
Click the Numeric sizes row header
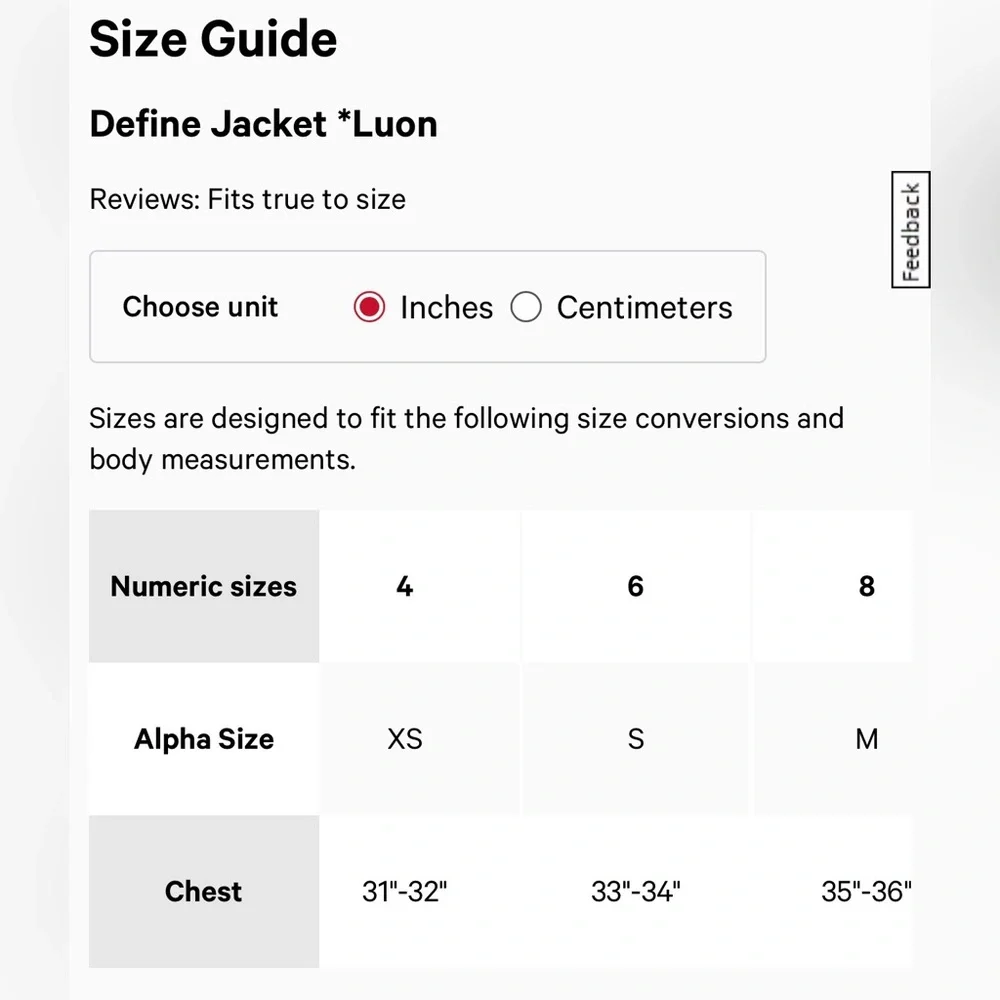(203, 587)
